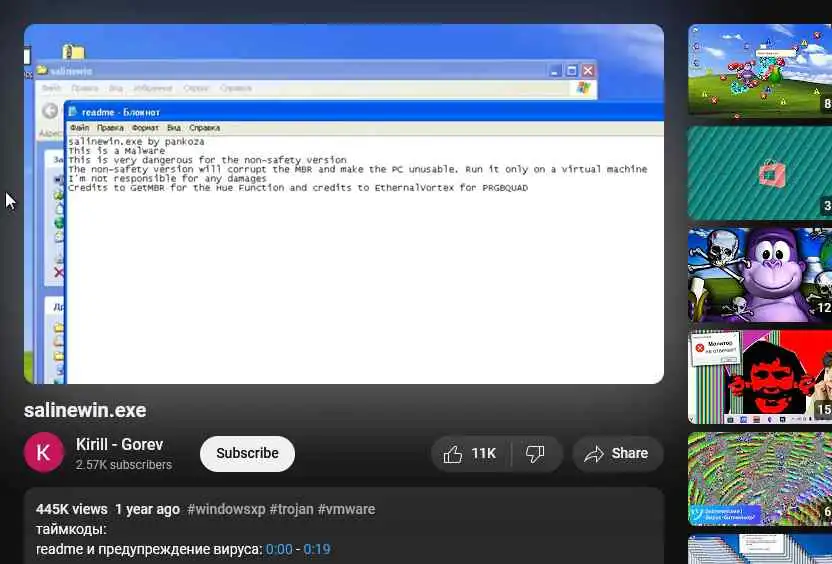
Task: Open the Правка menu in readme Notepad
Action: (x=110, y=128)
